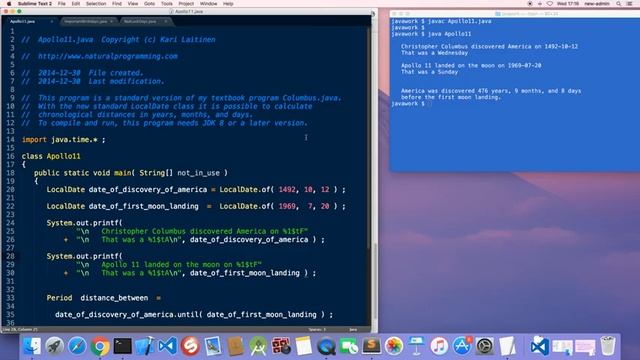Image resolution: width=640 pixels, height=360 pixels.
Task: Open Finder from the Dock
Action: (x=32, y=346)
